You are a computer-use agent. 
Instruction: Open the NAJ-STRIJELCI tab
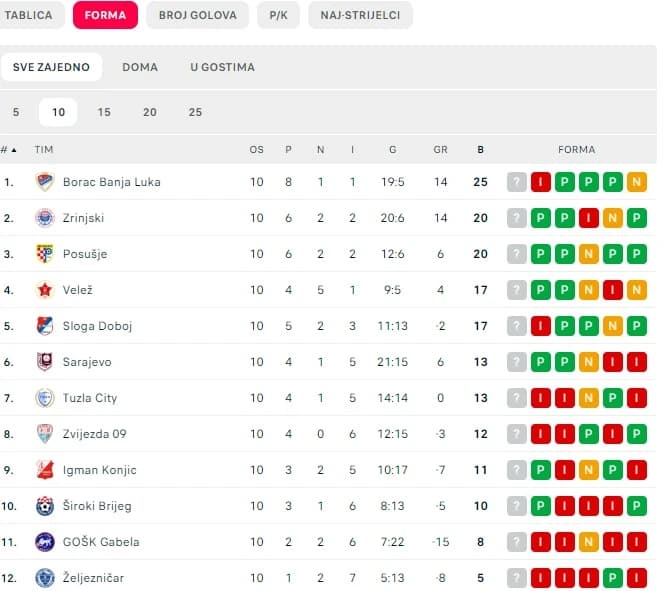(360, 15)
